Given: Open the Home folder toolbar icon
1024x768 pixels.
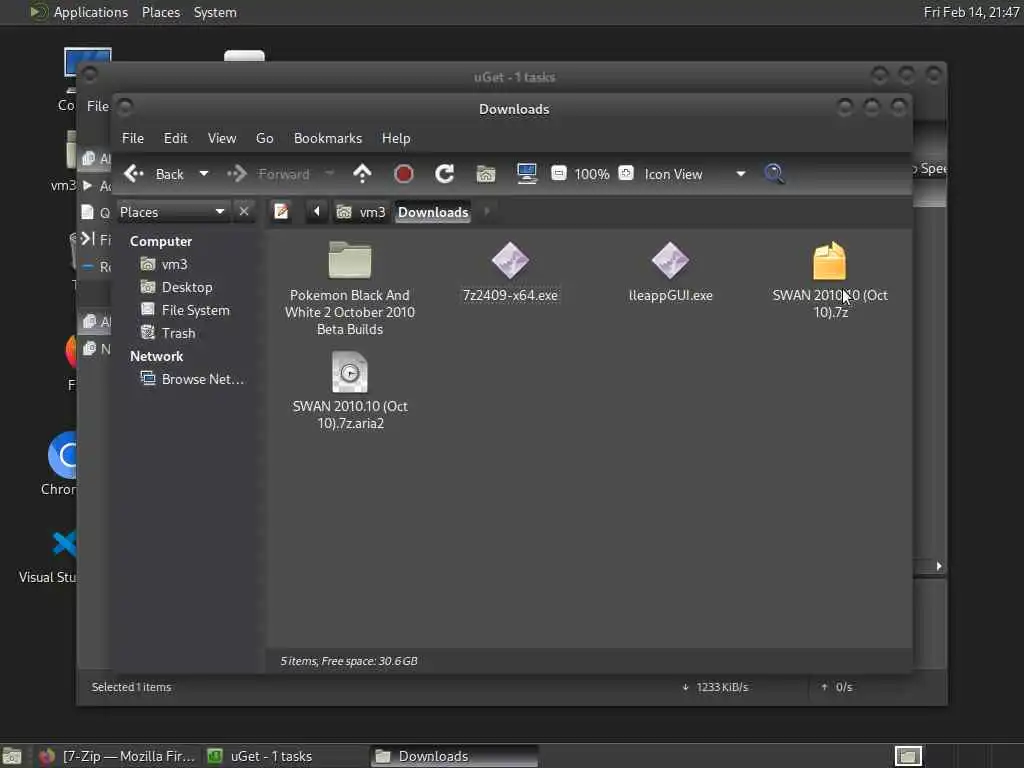Looking at the screenshot, I should tap(486, 174).
